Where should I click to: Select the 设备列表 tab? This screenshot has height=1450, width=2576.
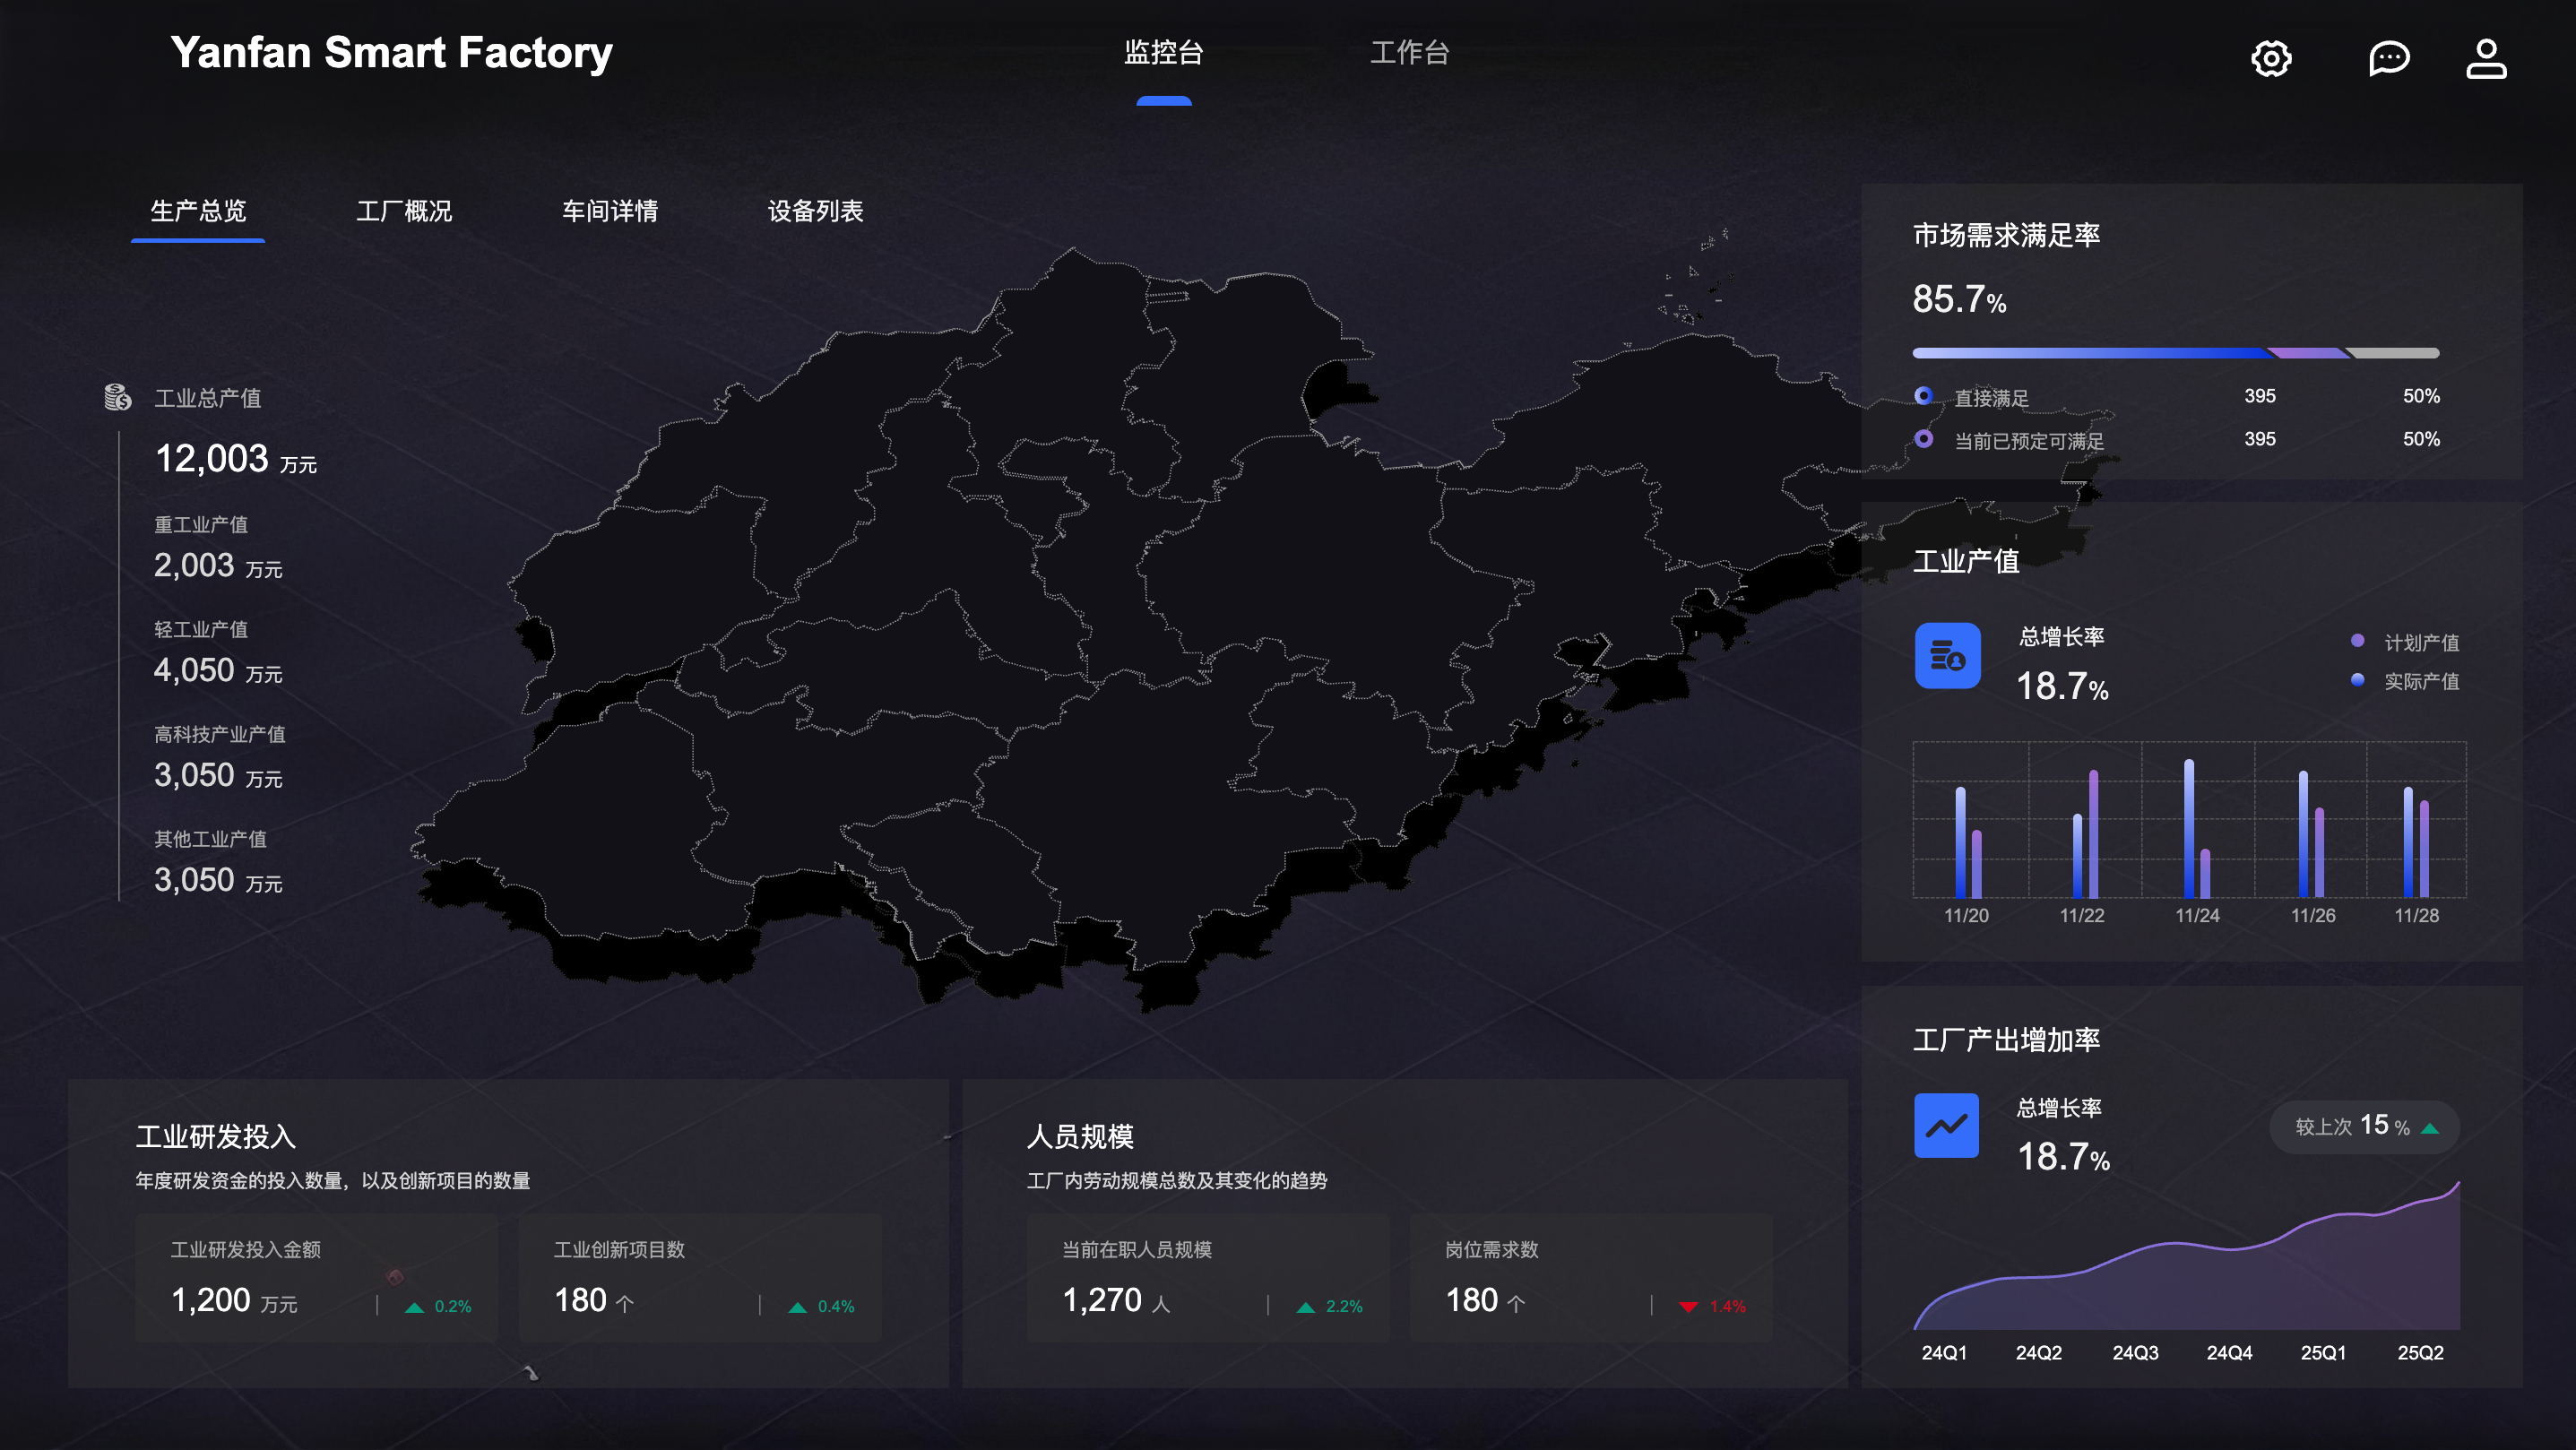click(815, 211)
